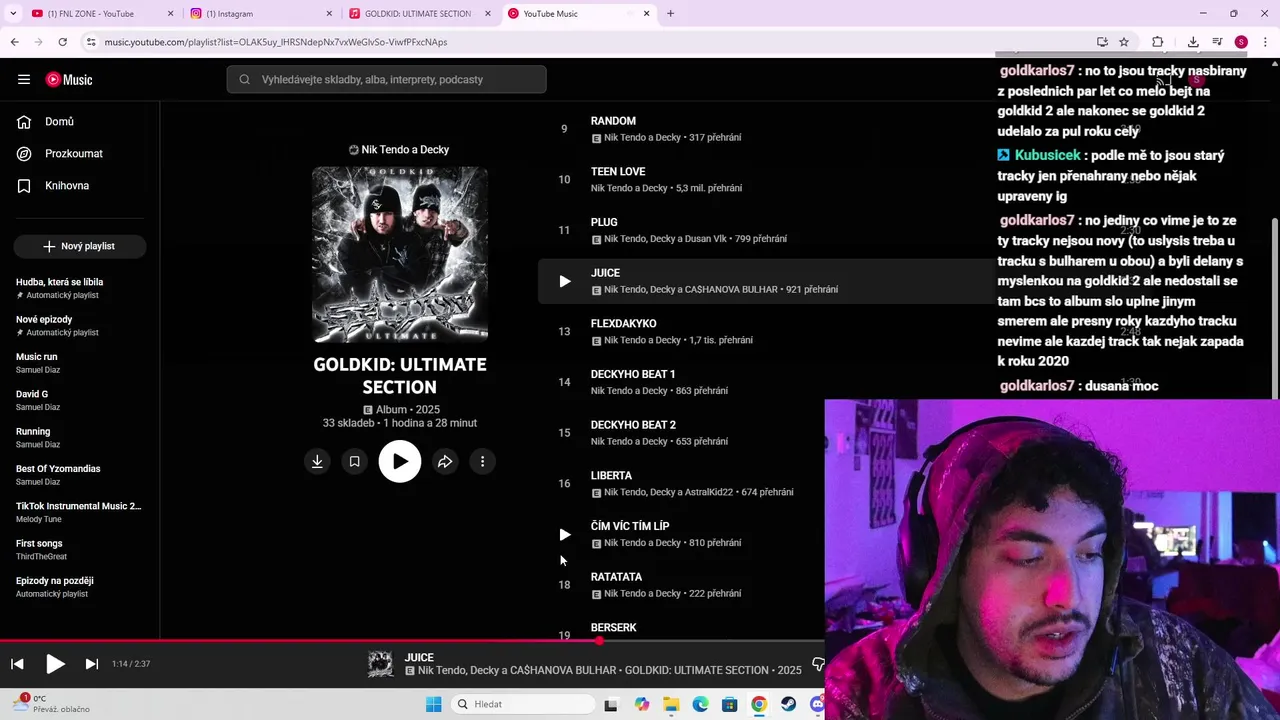This screenshot has width=1280, height=720.
Task: Focus the music search field
Action: click(x=386, y=79)
